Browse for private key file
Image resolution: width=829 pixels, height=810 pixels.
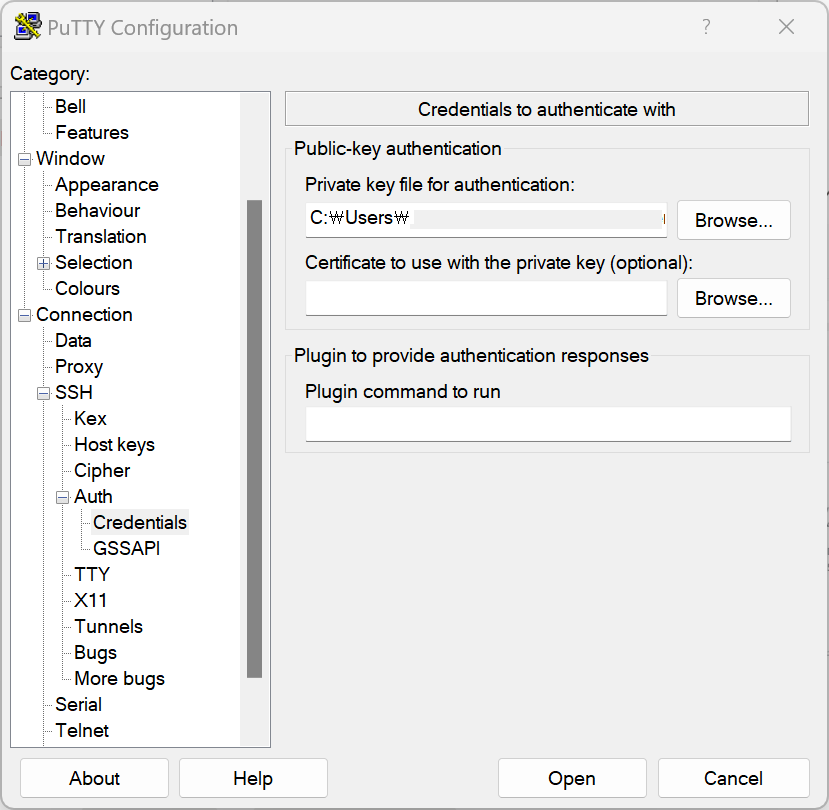(734, 220)
